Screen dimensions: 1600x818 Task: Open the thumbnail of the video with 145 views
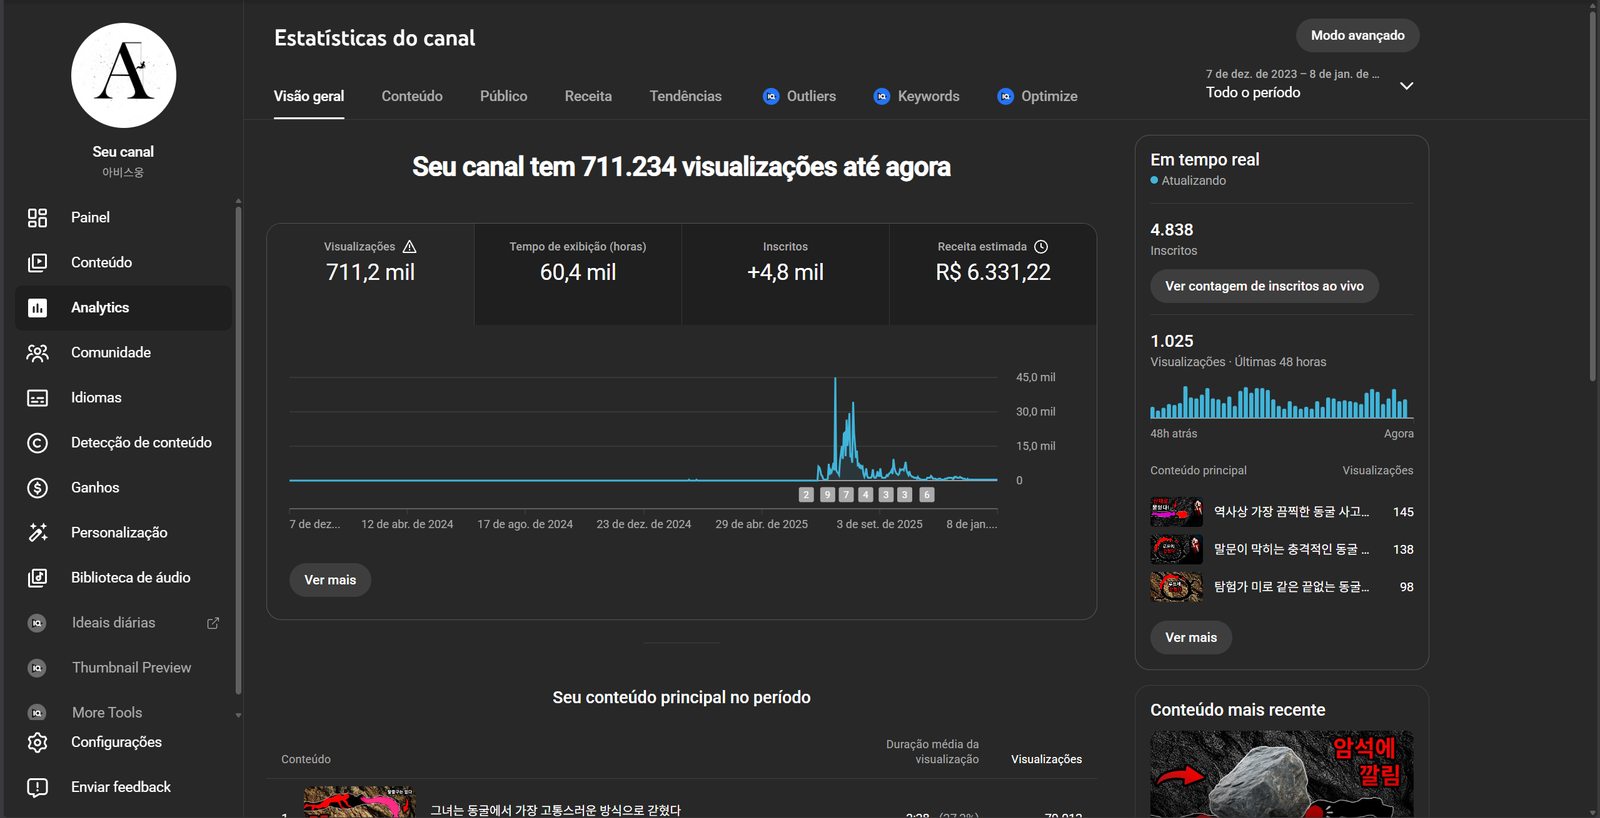1177,512
